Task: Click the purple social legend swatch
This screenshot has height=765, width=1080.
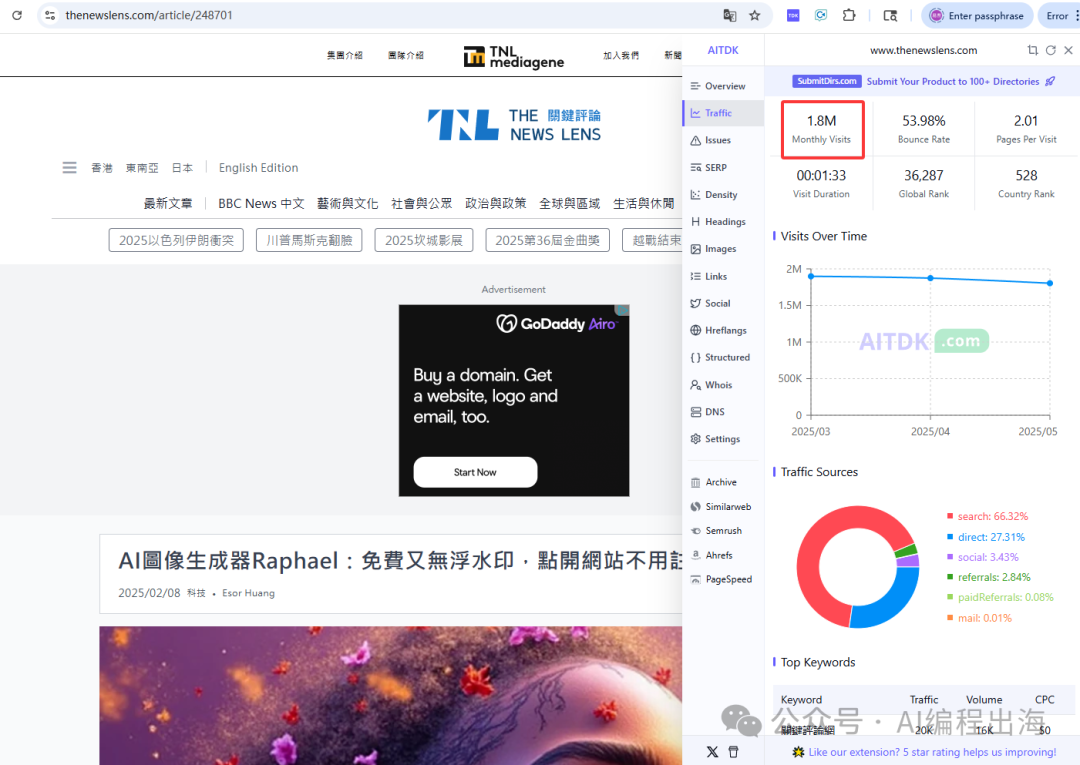Action: [x=950, y=557]
